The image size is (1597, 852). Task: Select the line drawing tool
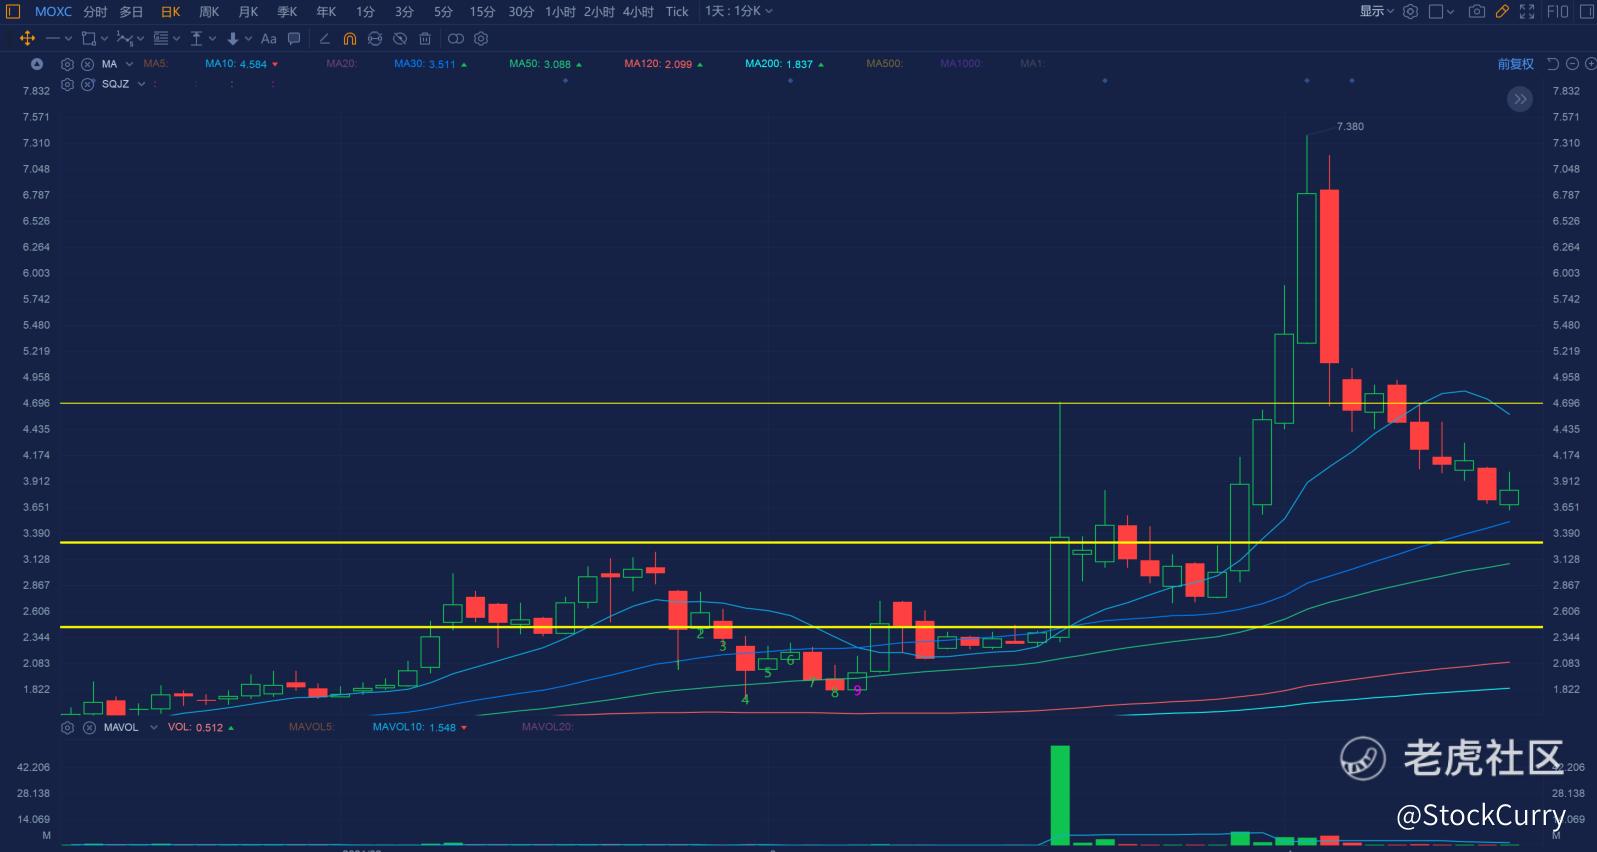tap(53, 39)
